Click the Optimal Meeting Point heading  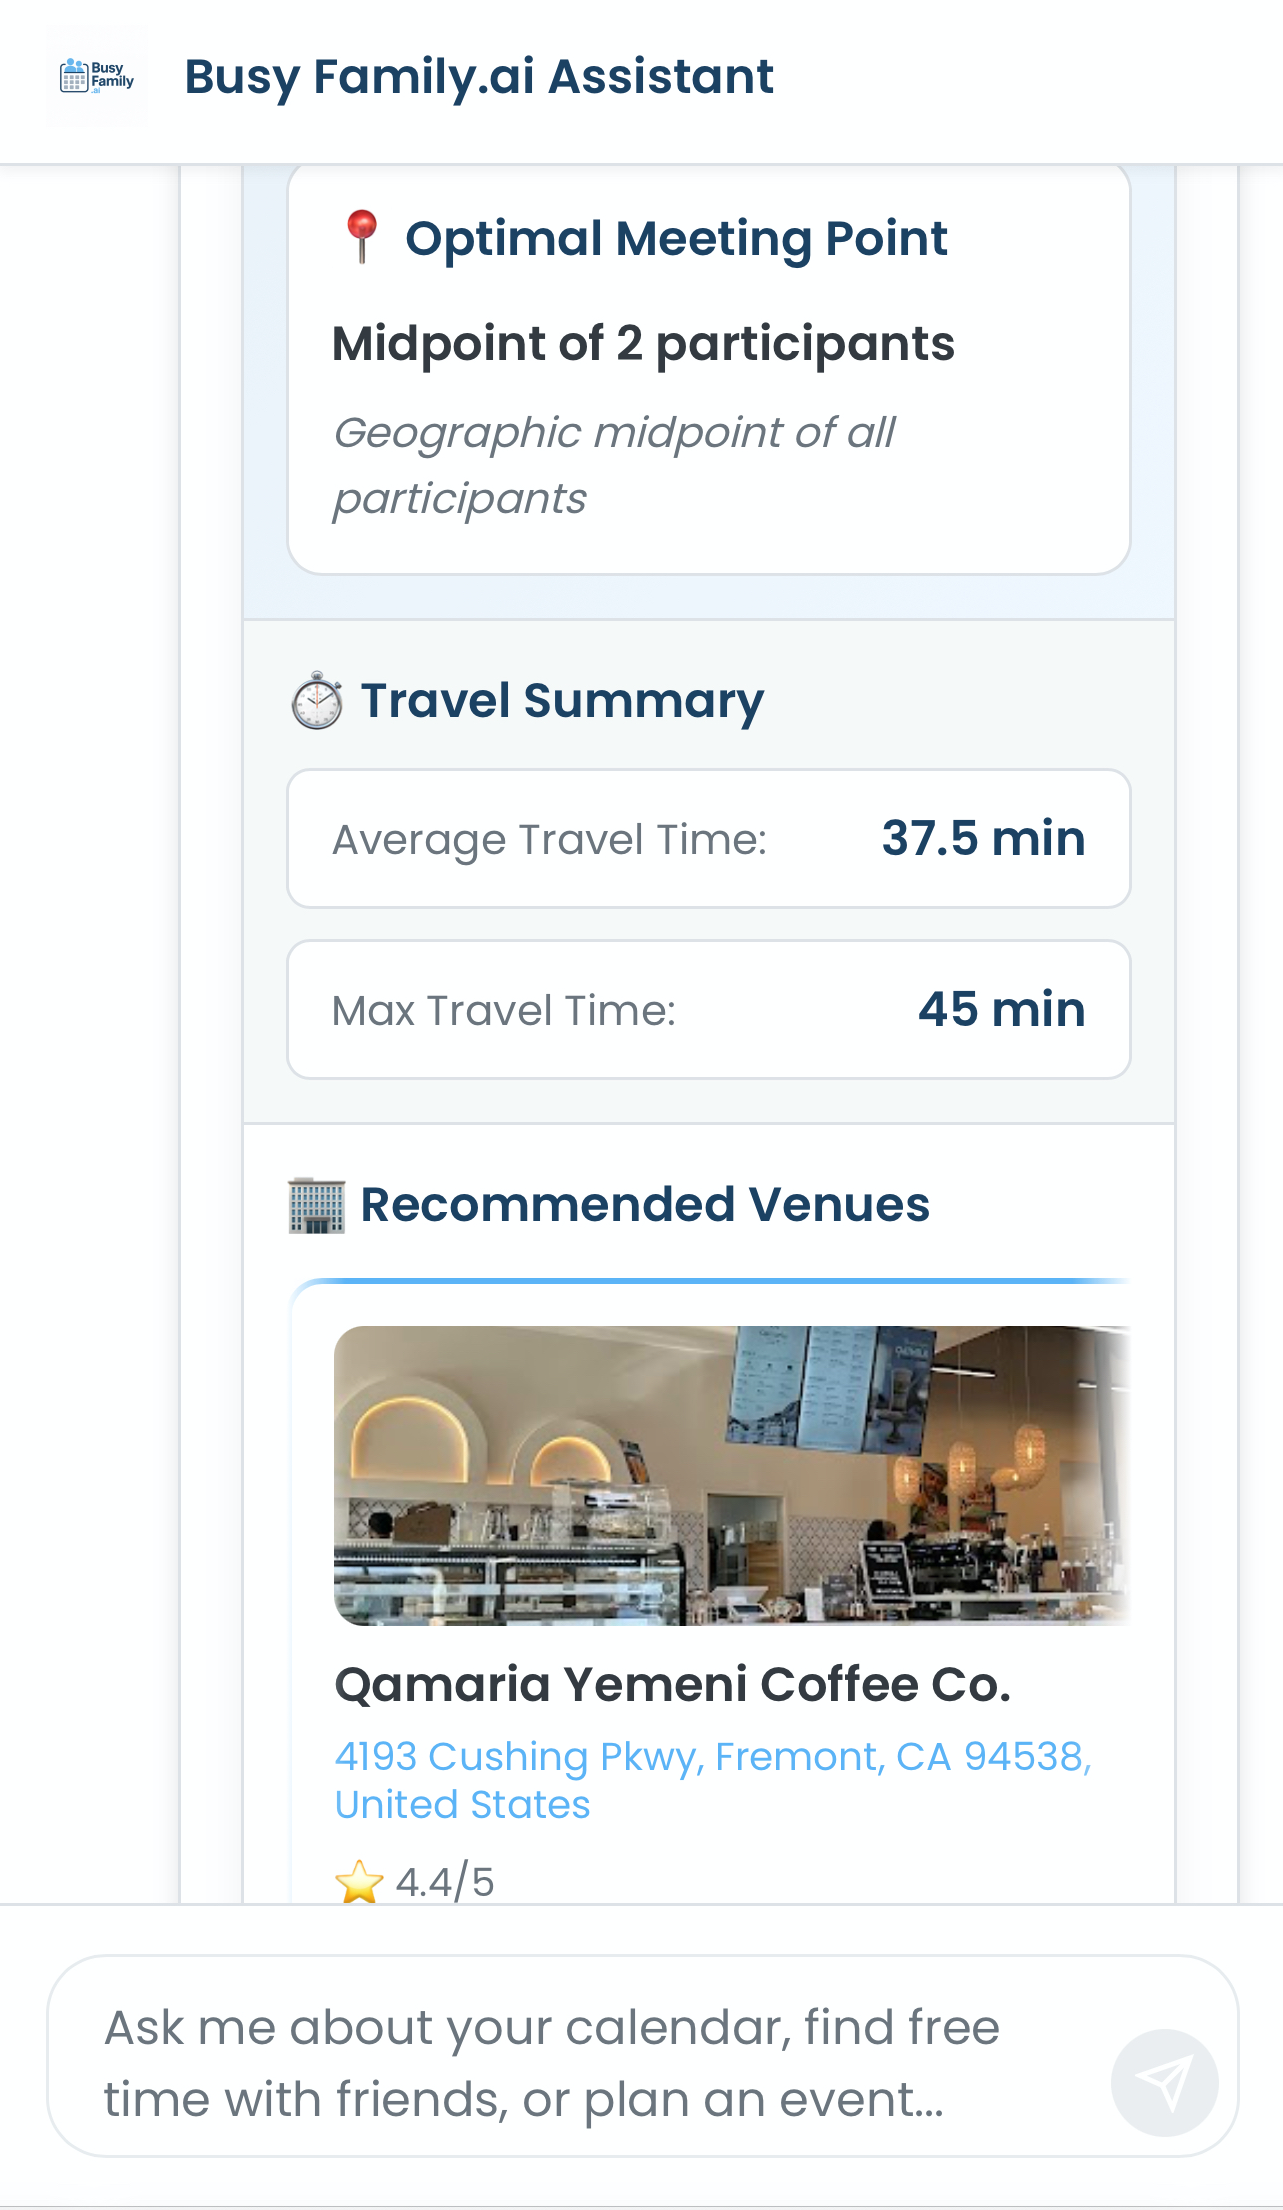tap(676, 239)
